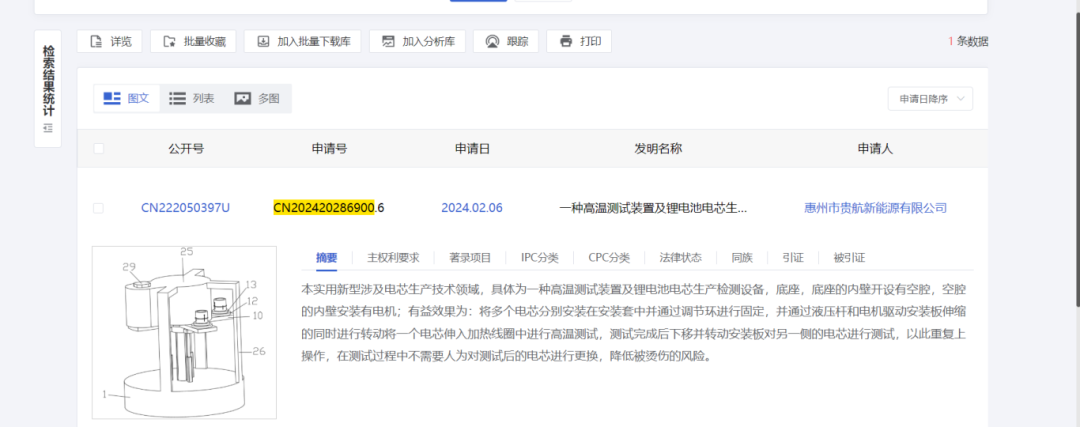Select the 同族 tab
Viewport: 1080px width, 427px height.
[x=742, y=258]
